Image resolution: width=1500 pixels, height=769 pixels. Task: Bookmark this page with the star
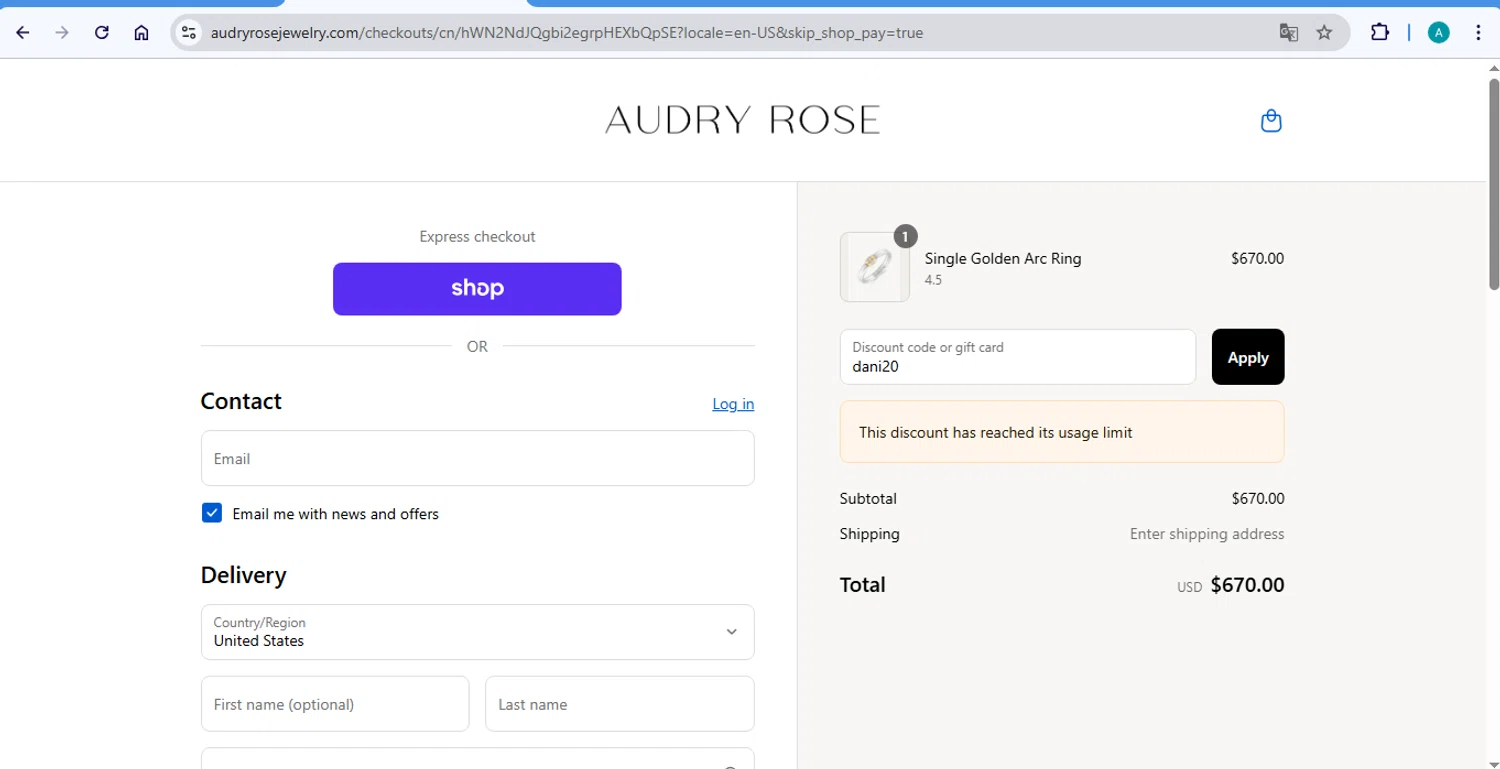click(1324, 32)
